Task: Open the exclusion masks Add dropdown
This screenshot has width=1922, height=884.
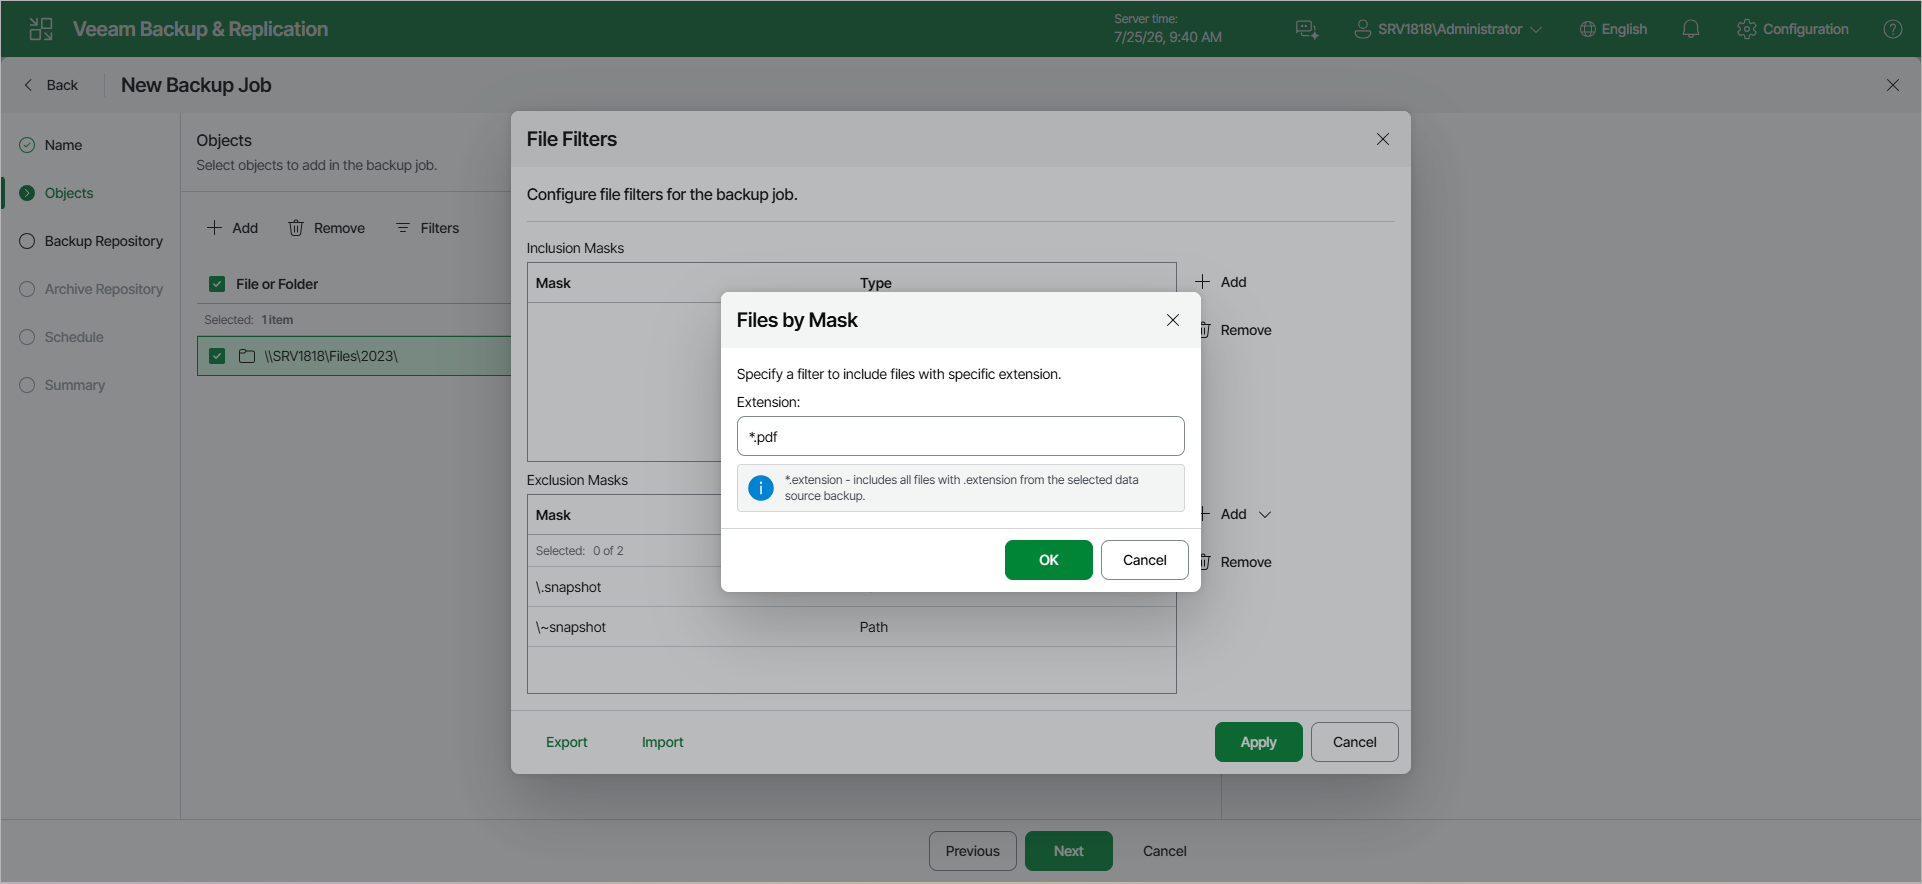Action: (1235, 514)
